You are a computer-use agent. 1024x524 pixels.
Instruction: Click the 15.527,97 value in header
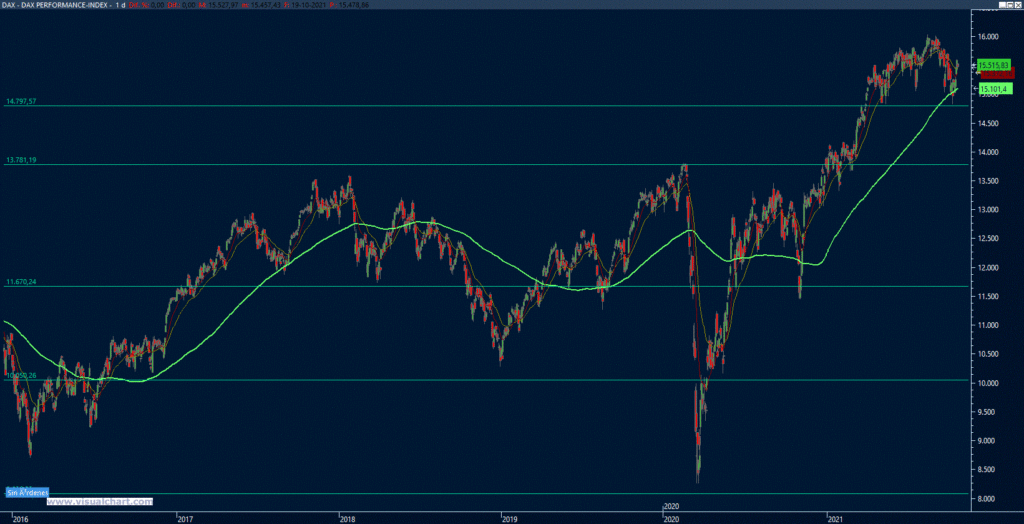pyautogui.click(x=223, y=5)
